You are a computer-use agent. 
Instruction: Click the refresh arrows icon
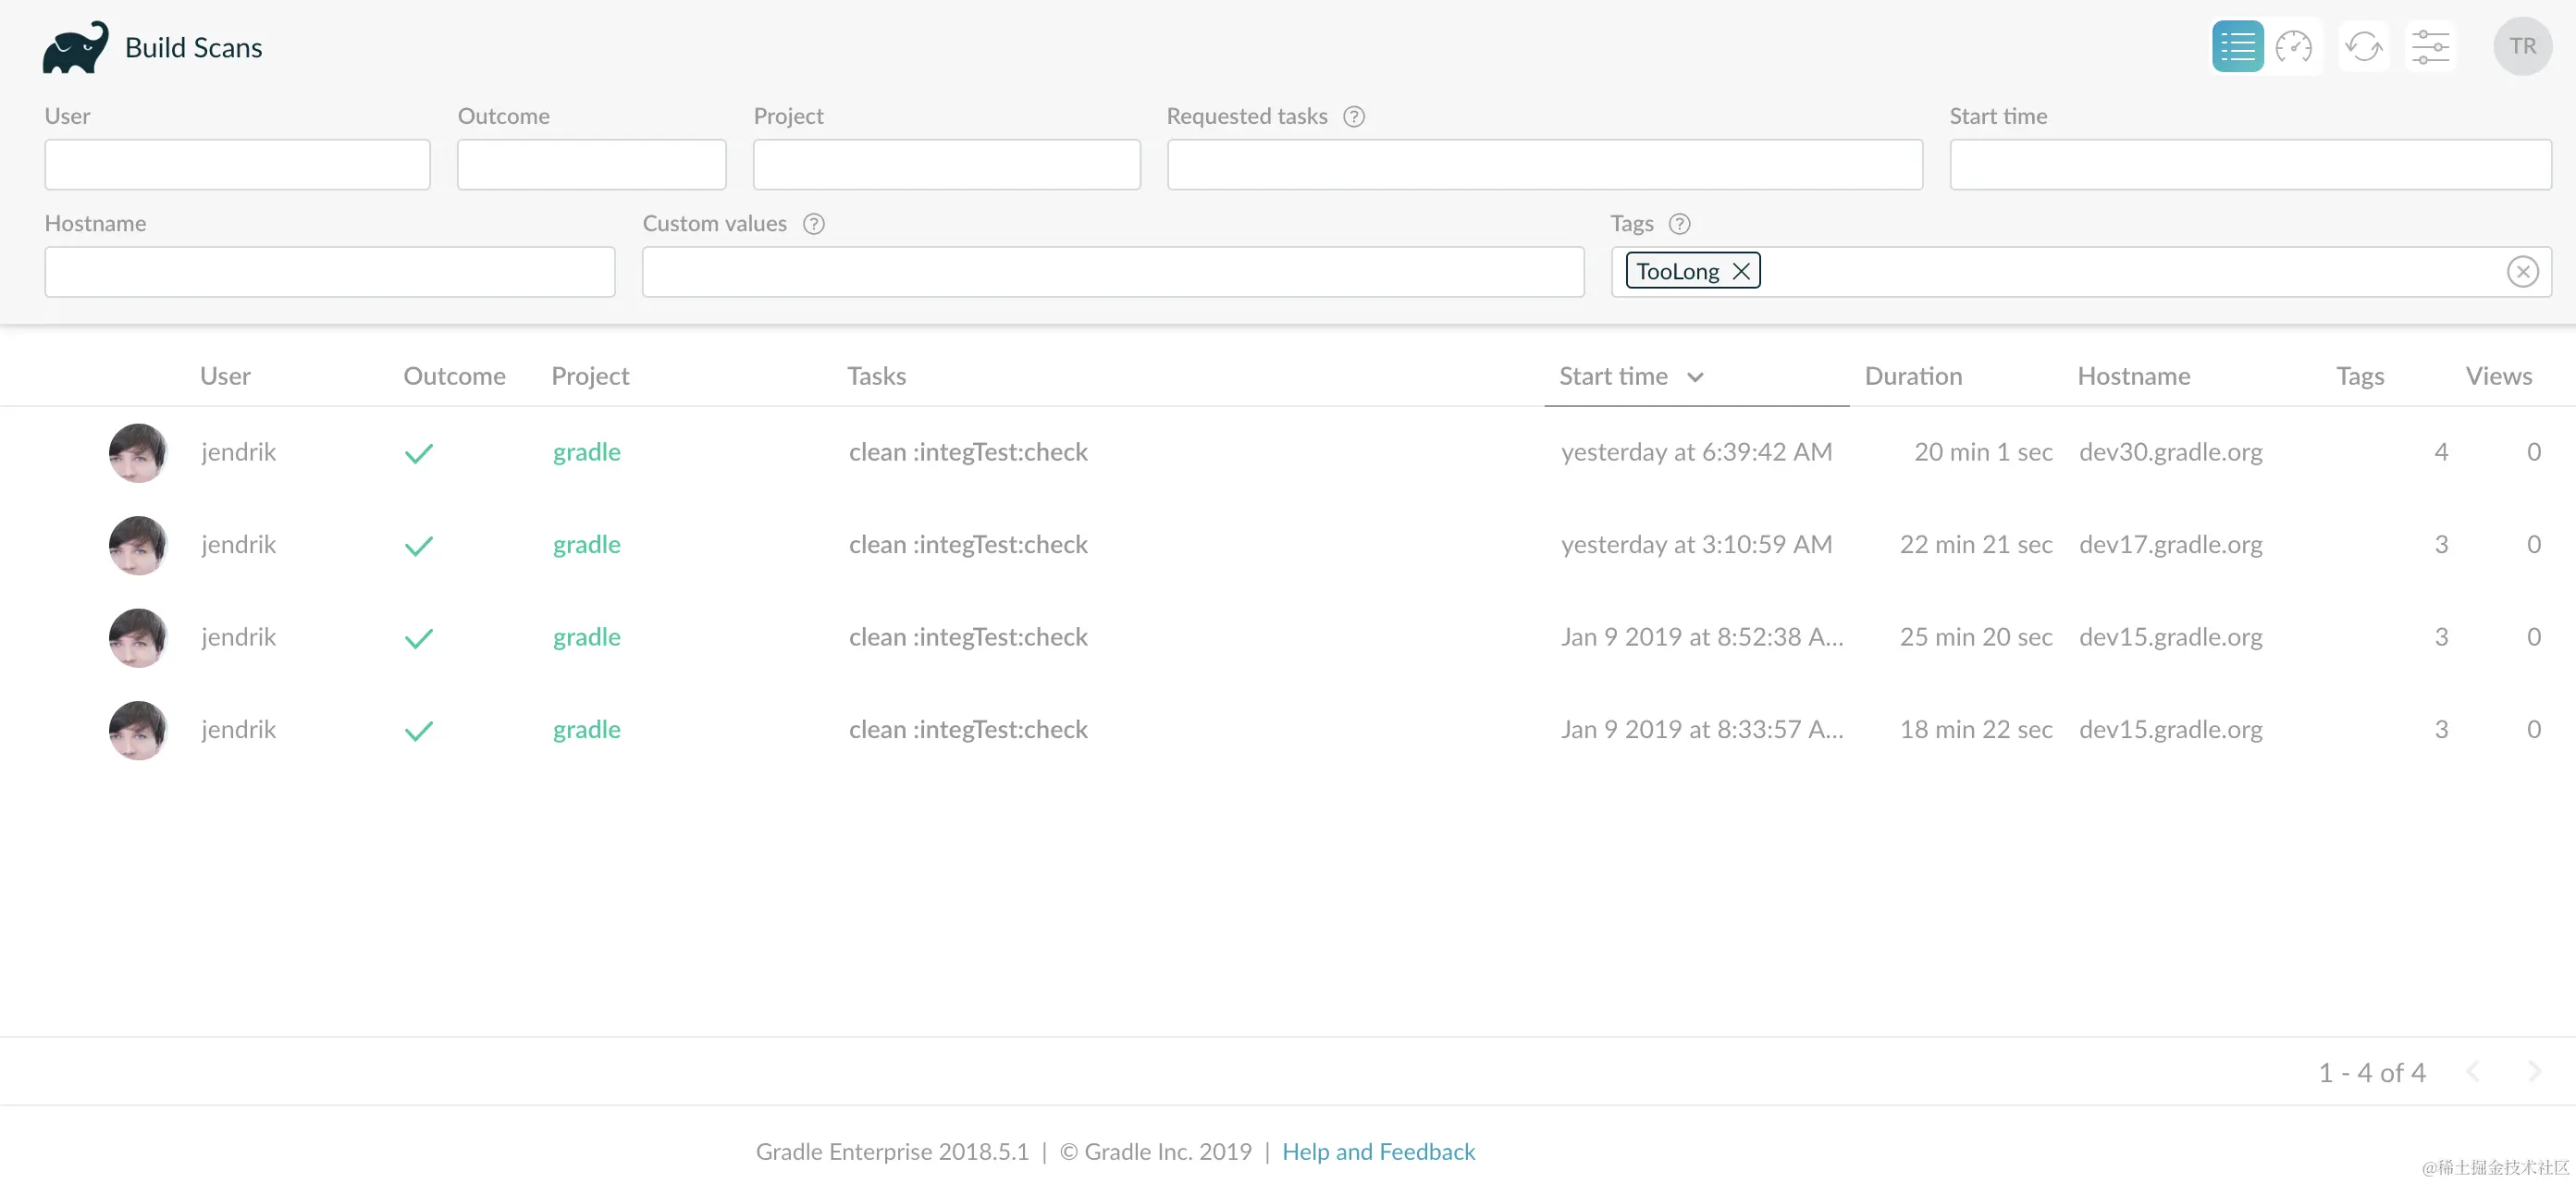click(x=2363, y=47)
